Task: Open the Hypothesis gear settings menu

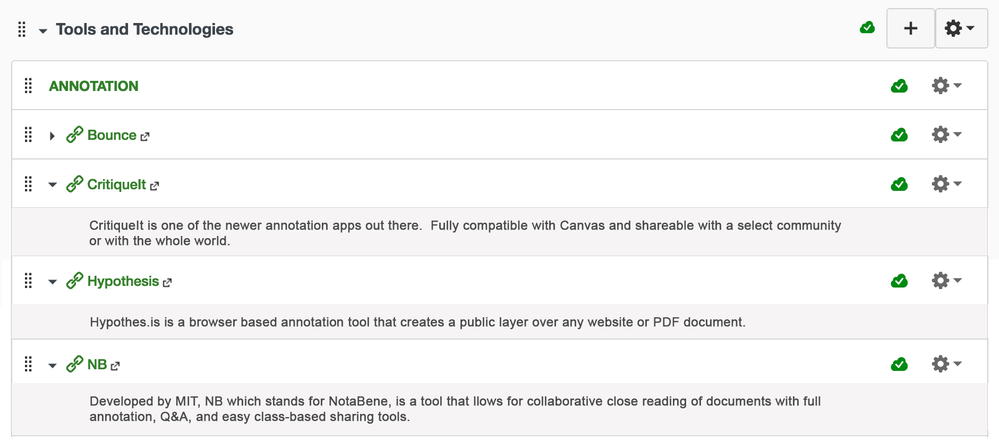Action: pos(946,281)
